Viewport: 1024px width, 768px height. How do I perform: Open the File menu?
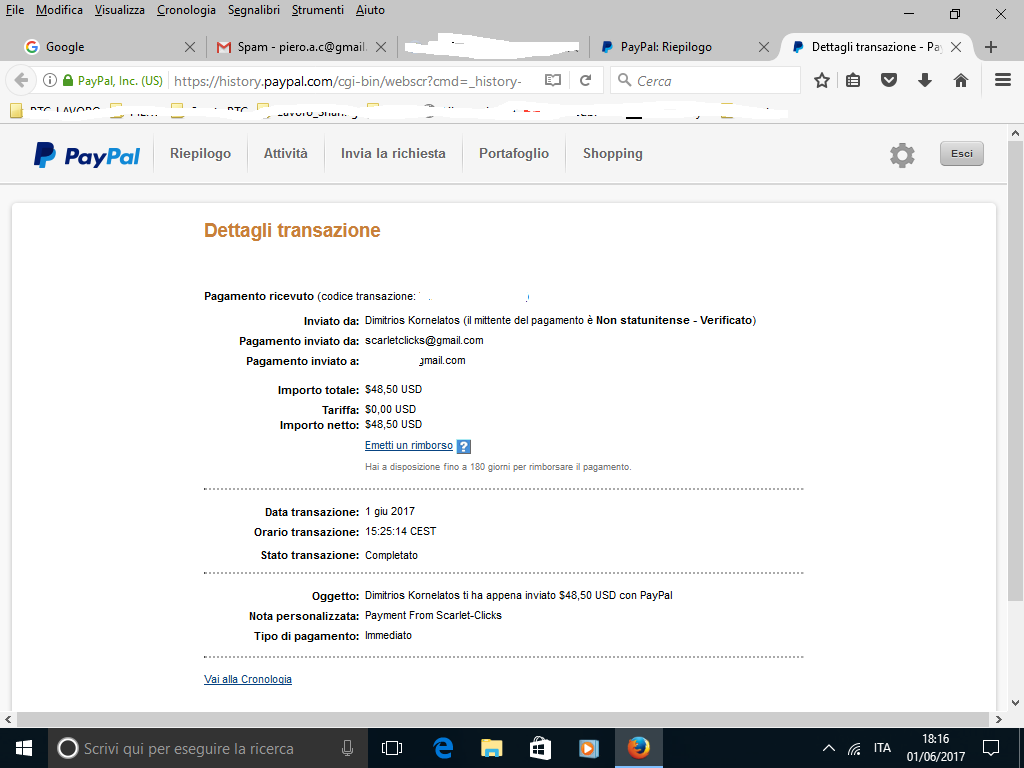14,10
